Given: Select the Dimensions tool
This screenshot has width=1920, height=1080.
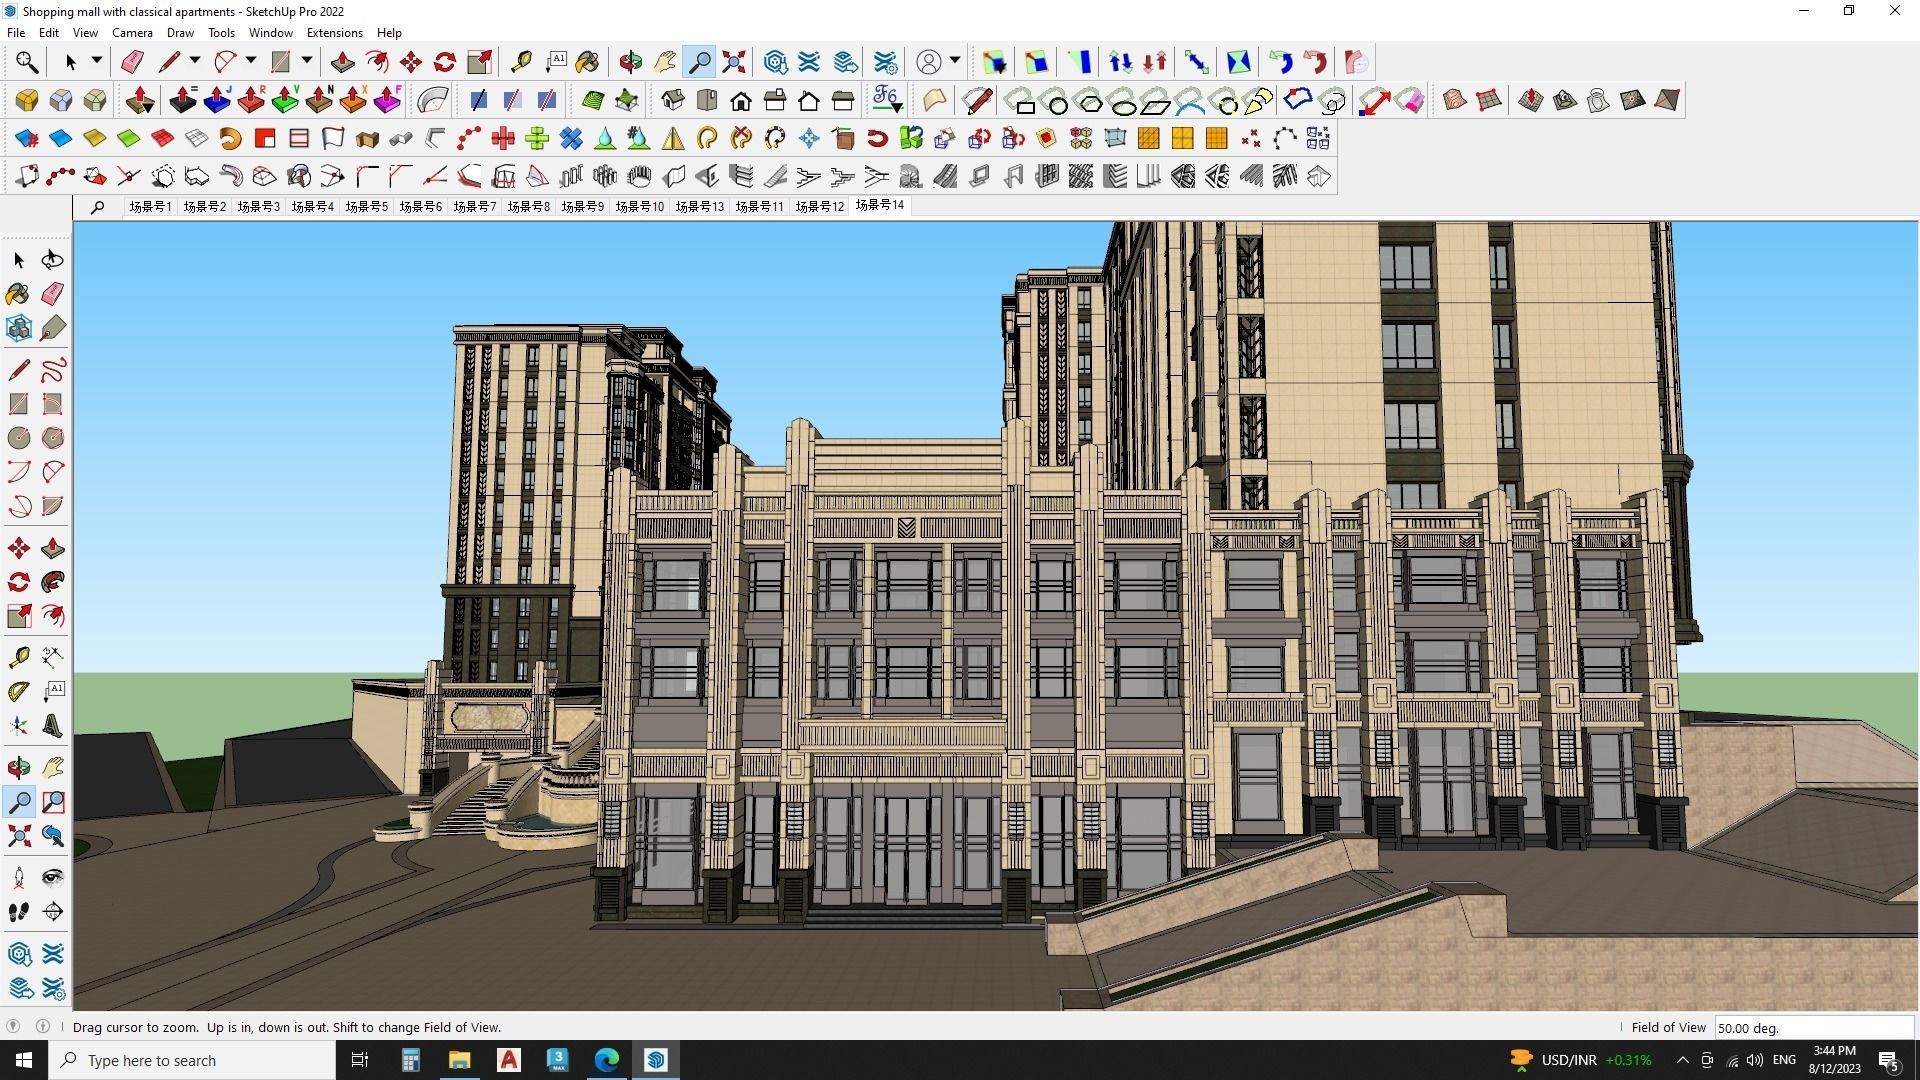Looking at the screenshot, I should (52, 657).
